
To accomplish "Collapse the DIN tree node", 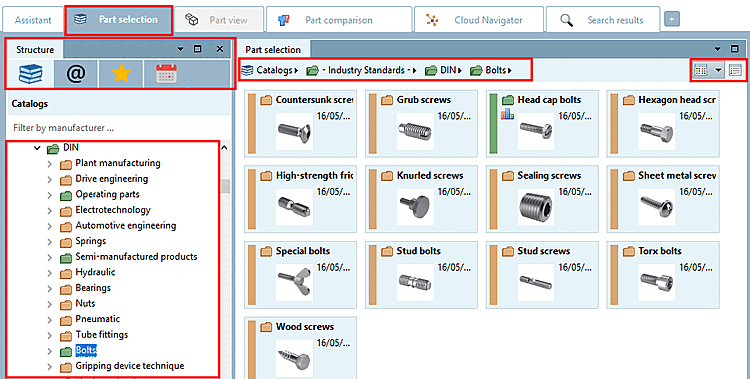I will click(37, 148).
